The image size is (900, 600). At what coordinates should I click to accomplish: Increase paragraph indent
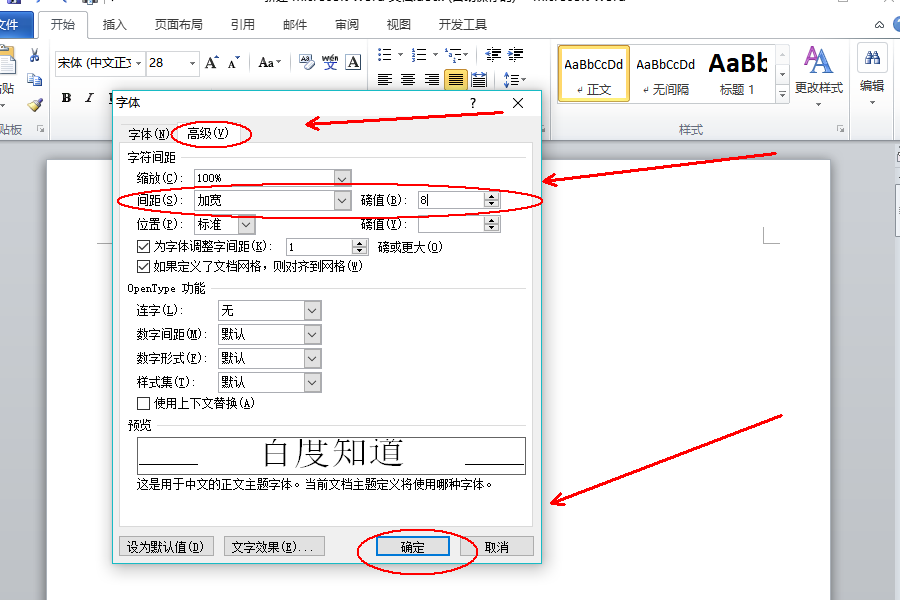pyautogui.click(x=515, y=55)
